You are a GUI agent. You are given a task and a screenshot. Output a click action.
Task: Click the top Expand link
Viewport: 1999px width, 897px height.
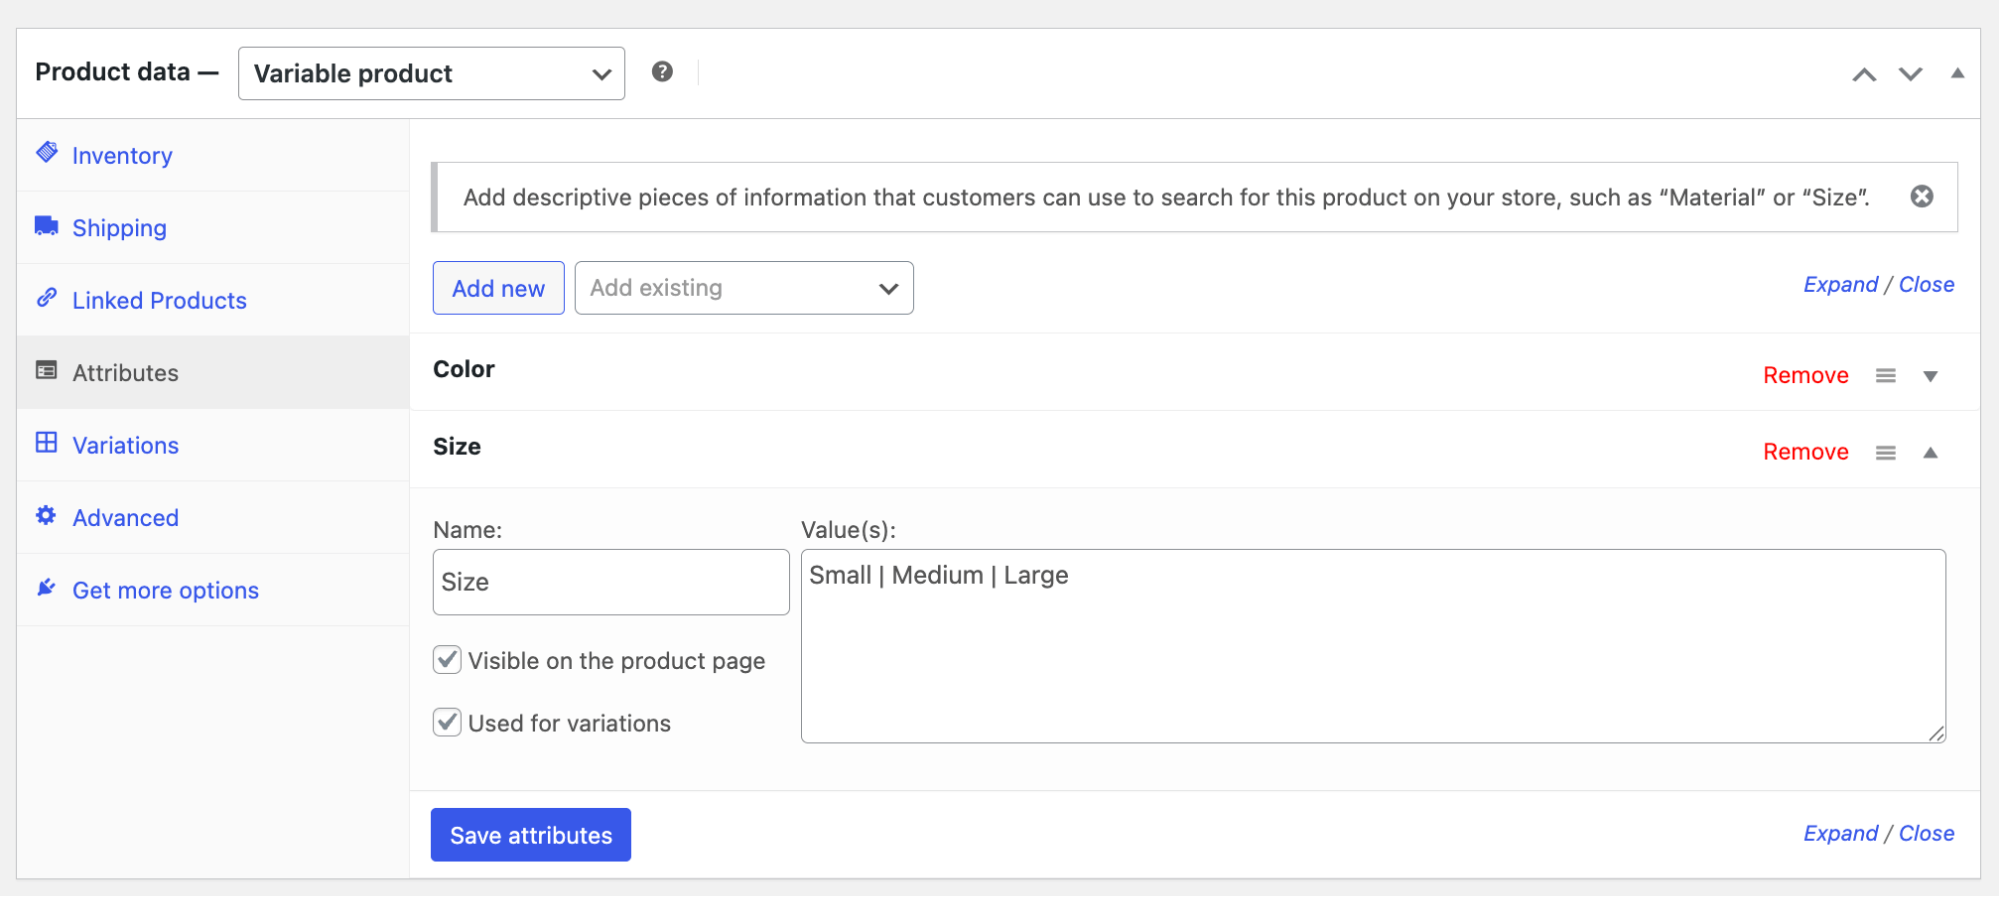1841,285
